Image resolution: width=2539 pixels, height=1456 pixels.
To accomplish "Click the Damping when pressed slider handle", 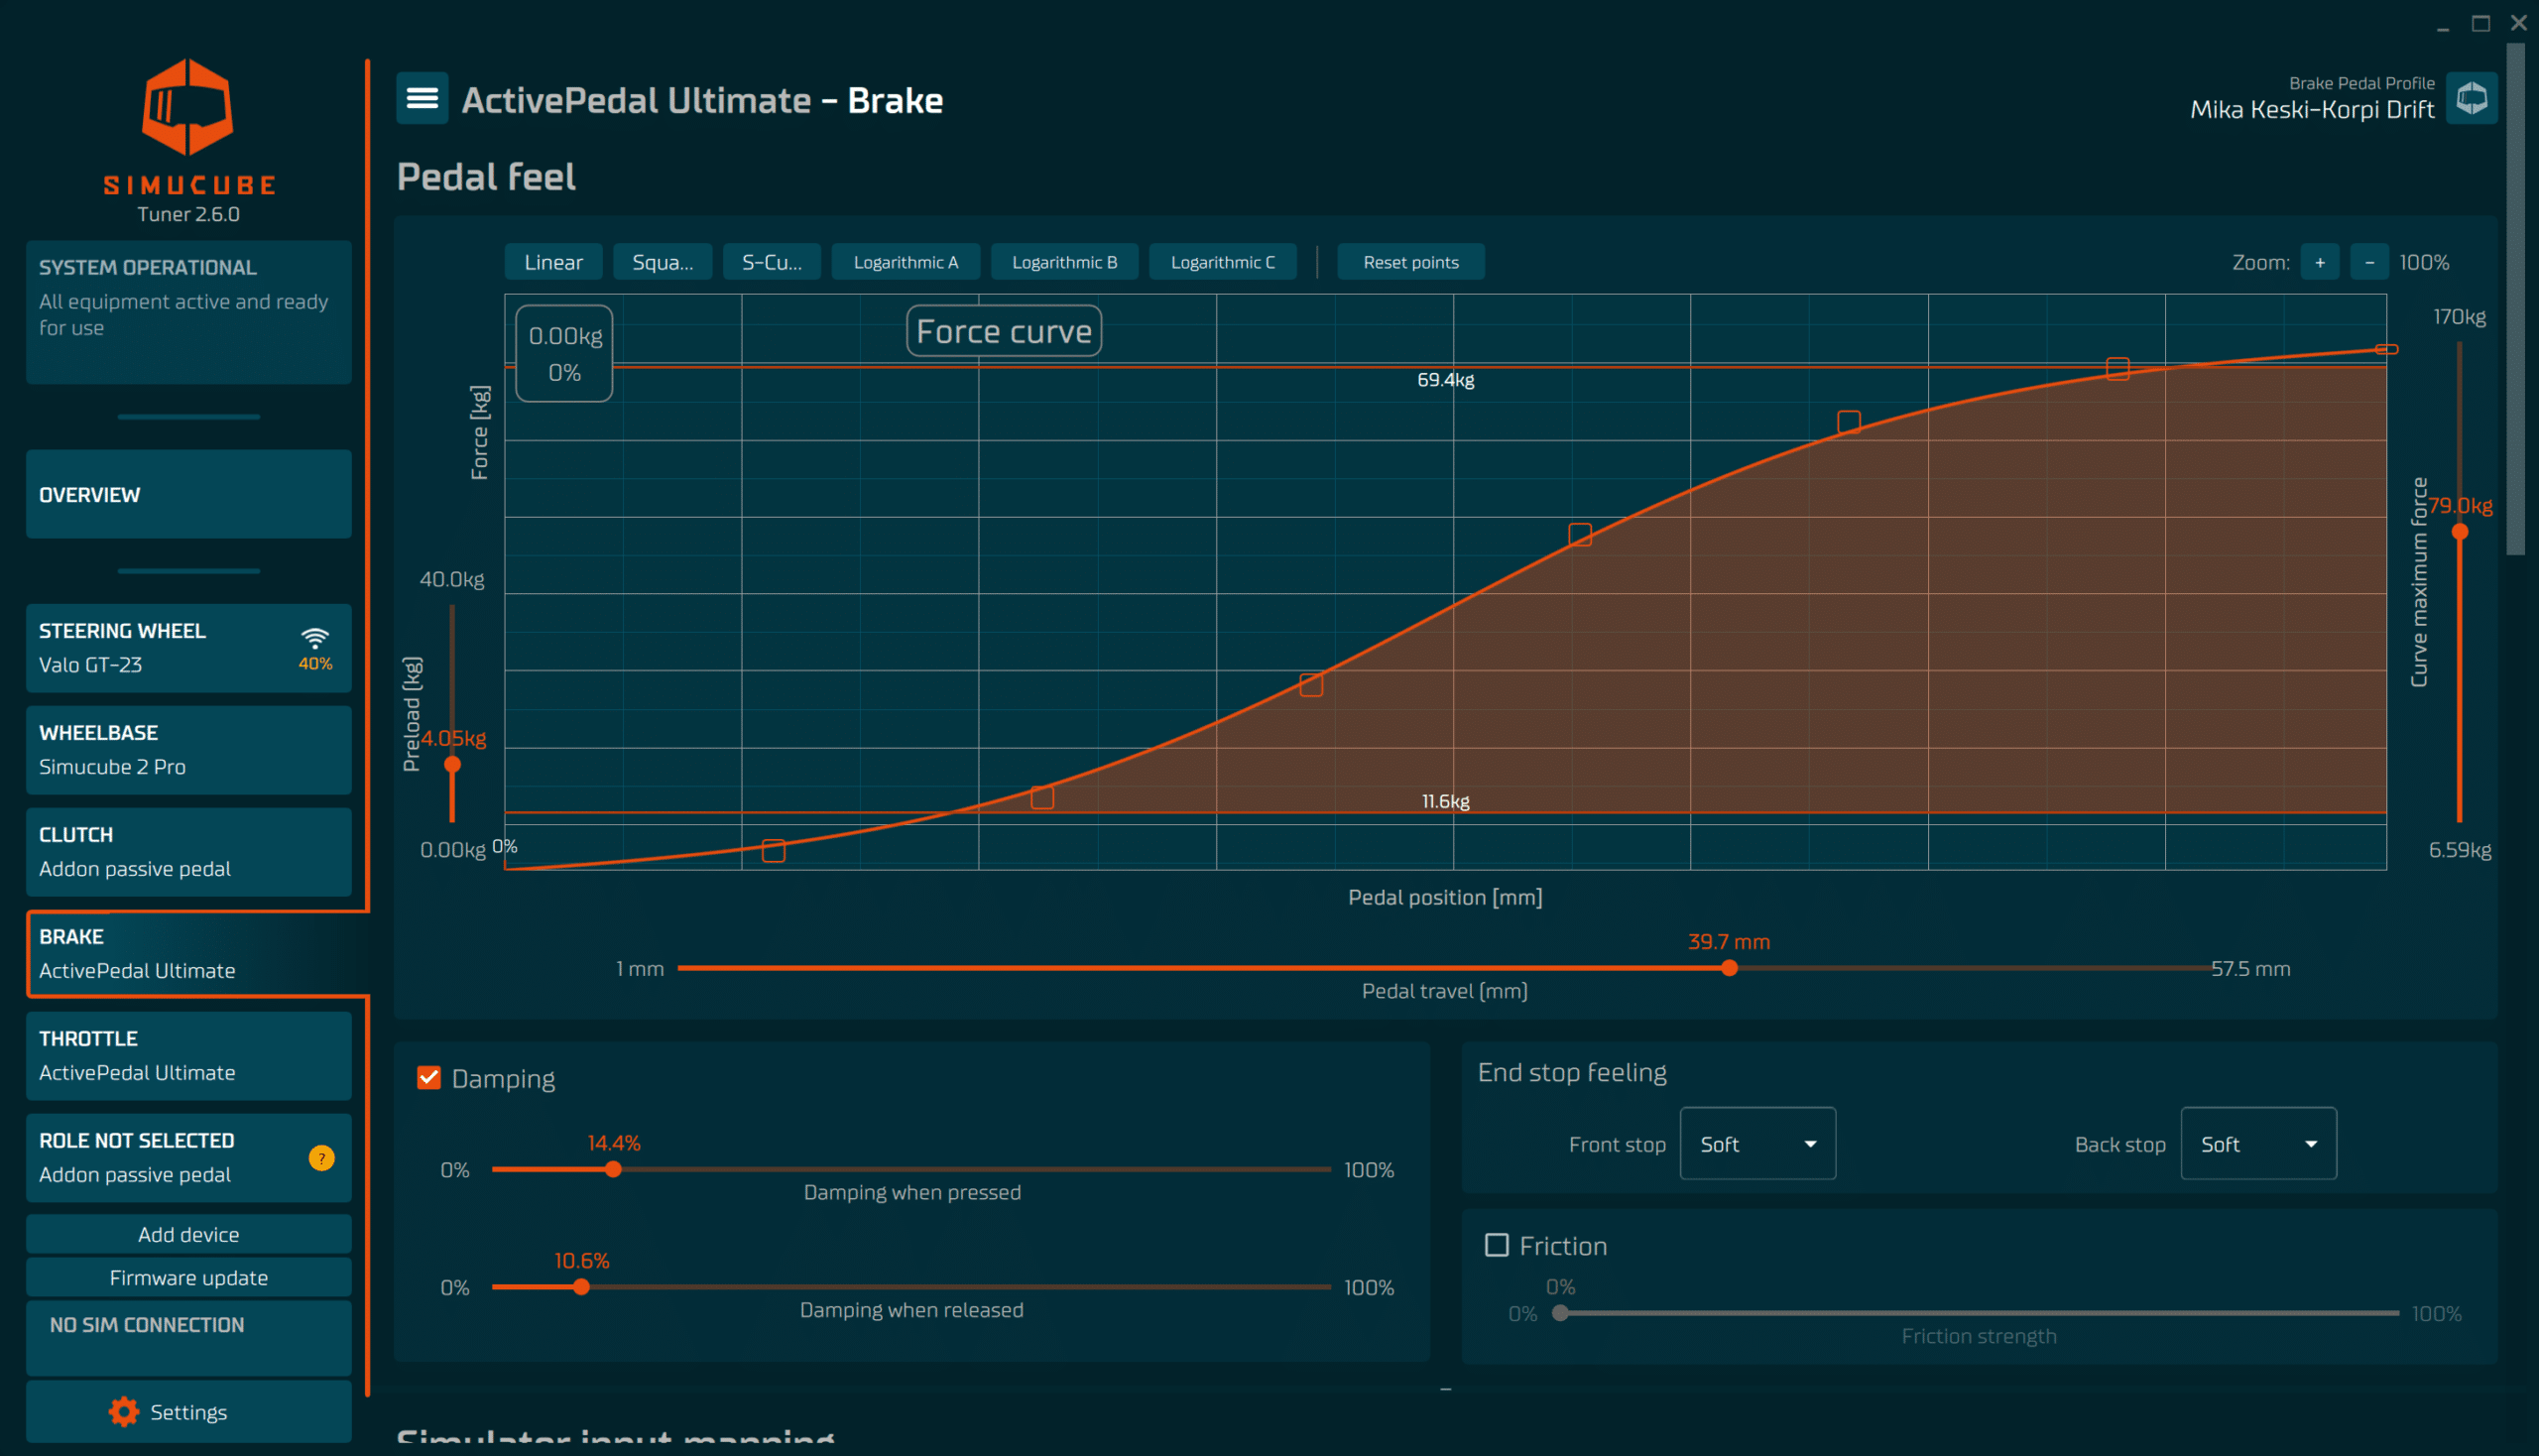I will [613, 1169].
